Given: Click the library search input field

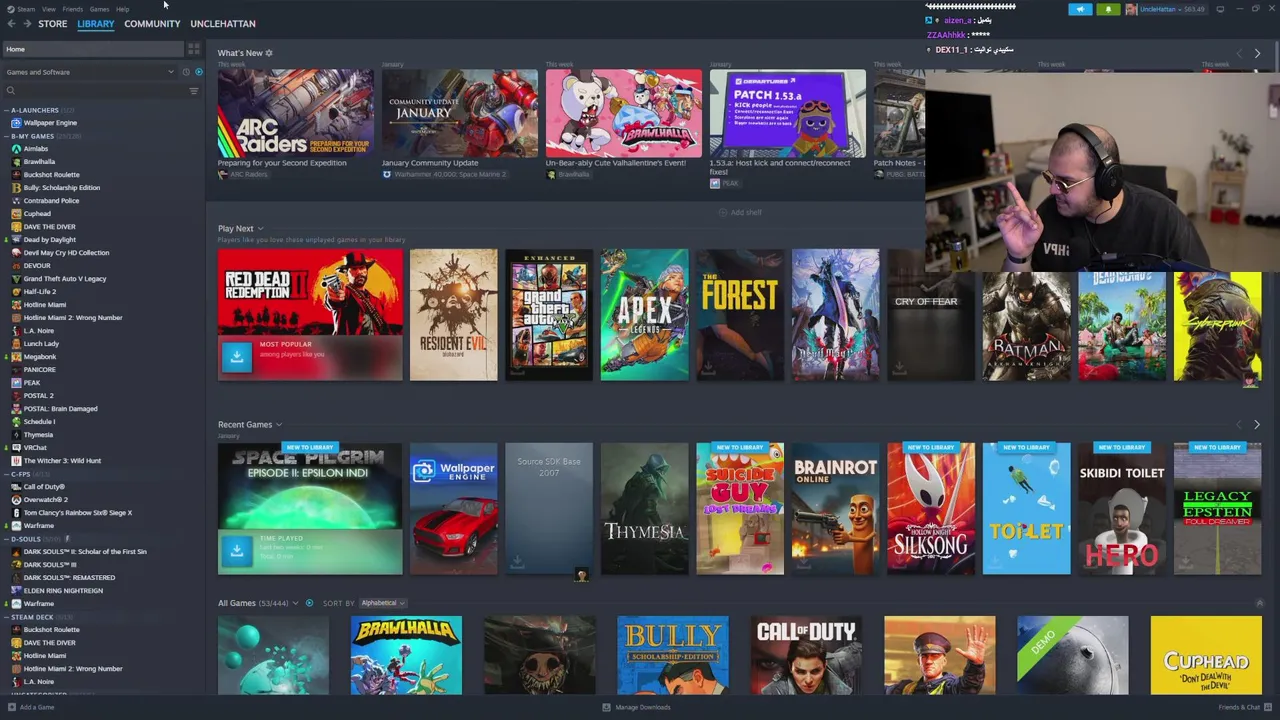Looking at the screenshot, I should [100, 91].
